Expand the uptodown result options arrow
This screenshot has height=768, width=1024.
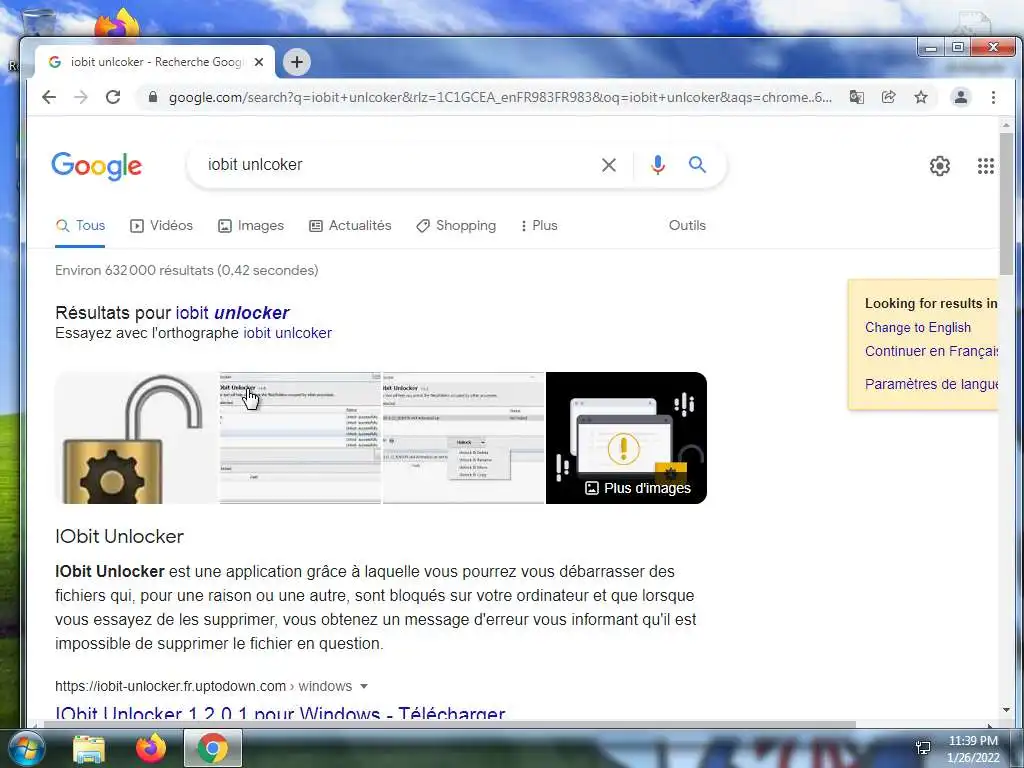[x=364, y=686]
